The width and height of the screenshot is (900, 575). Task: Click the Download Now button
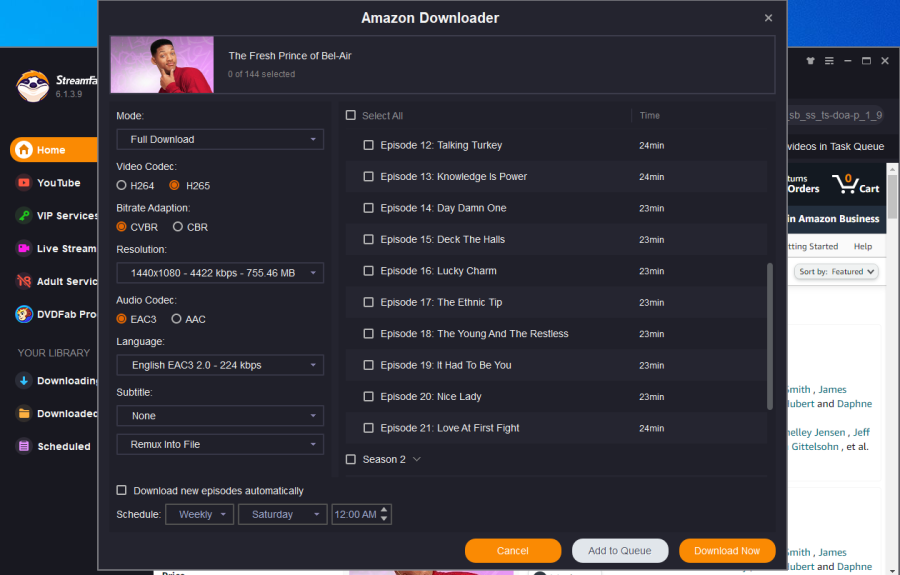pos(727,550)
